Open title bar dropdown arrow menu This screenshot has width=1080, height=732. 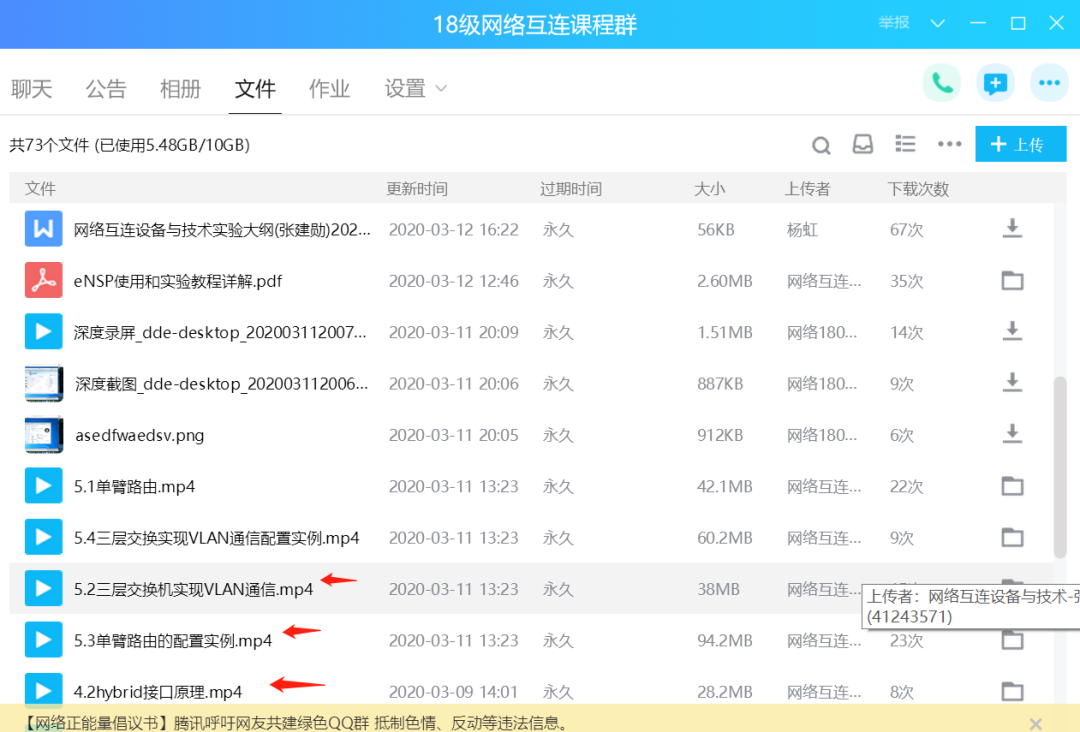pos(938,24)
